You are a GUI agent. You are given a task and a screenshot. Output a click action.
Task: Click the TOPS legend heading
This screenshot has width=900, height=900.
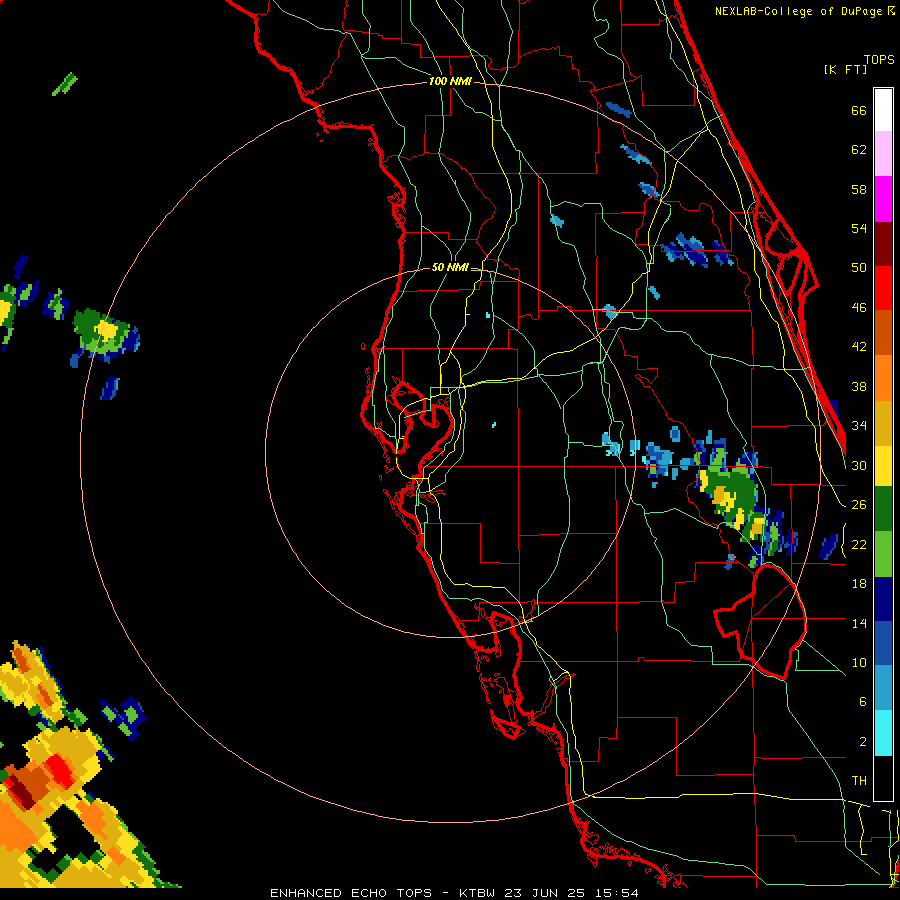tap(879, 60)
